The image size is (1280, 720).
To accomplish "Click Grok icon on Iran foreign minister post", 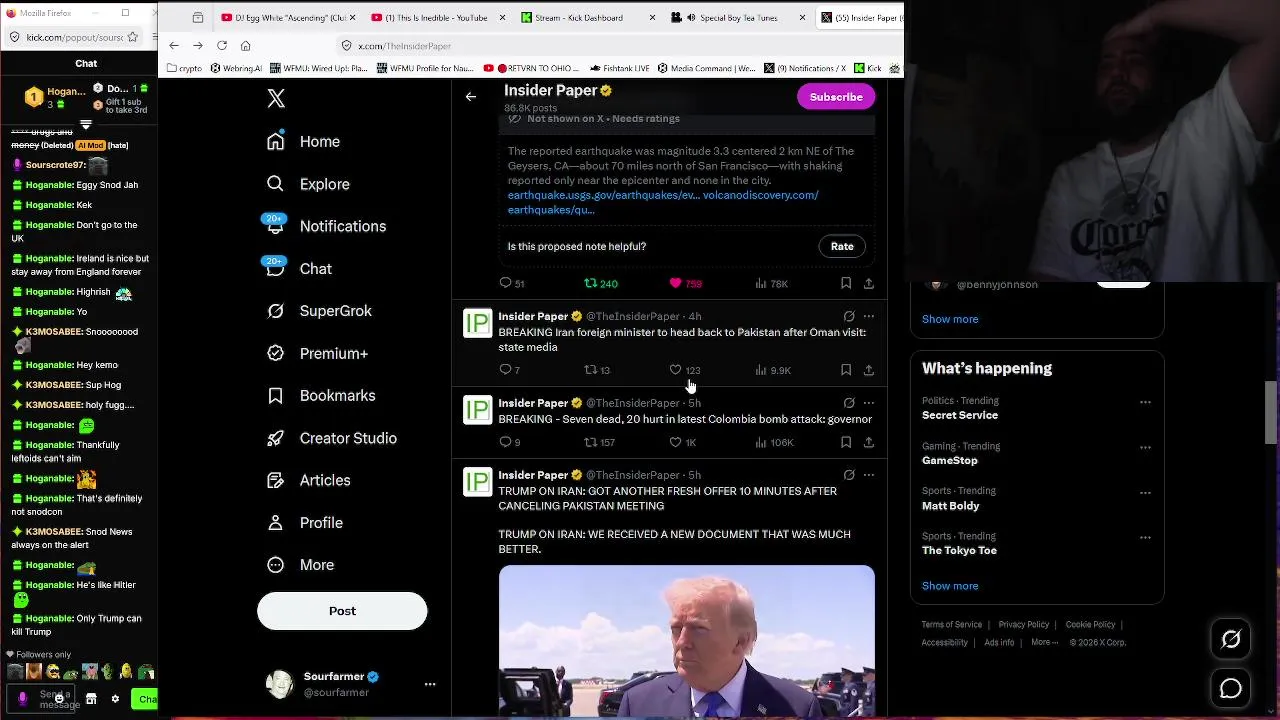I will point(849,317).
